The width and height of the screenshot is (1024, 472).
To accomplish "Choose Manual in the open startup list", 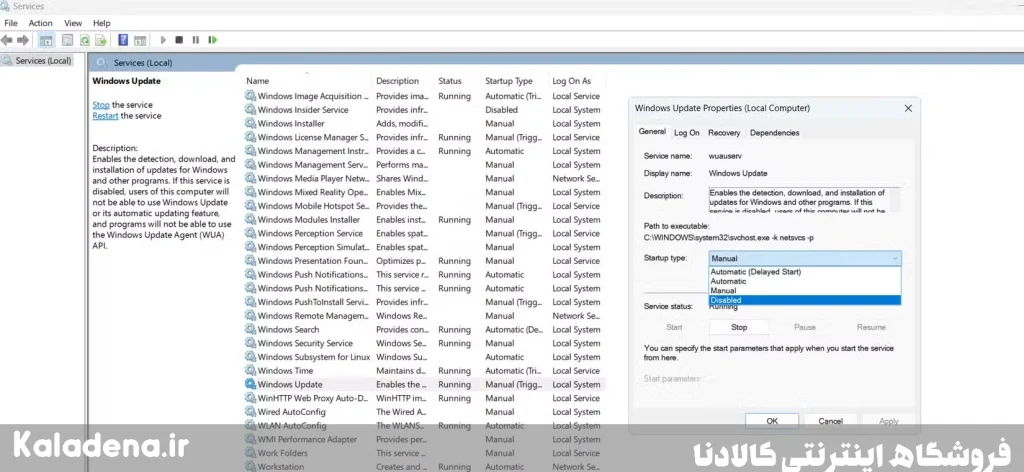I will point(805,291).
